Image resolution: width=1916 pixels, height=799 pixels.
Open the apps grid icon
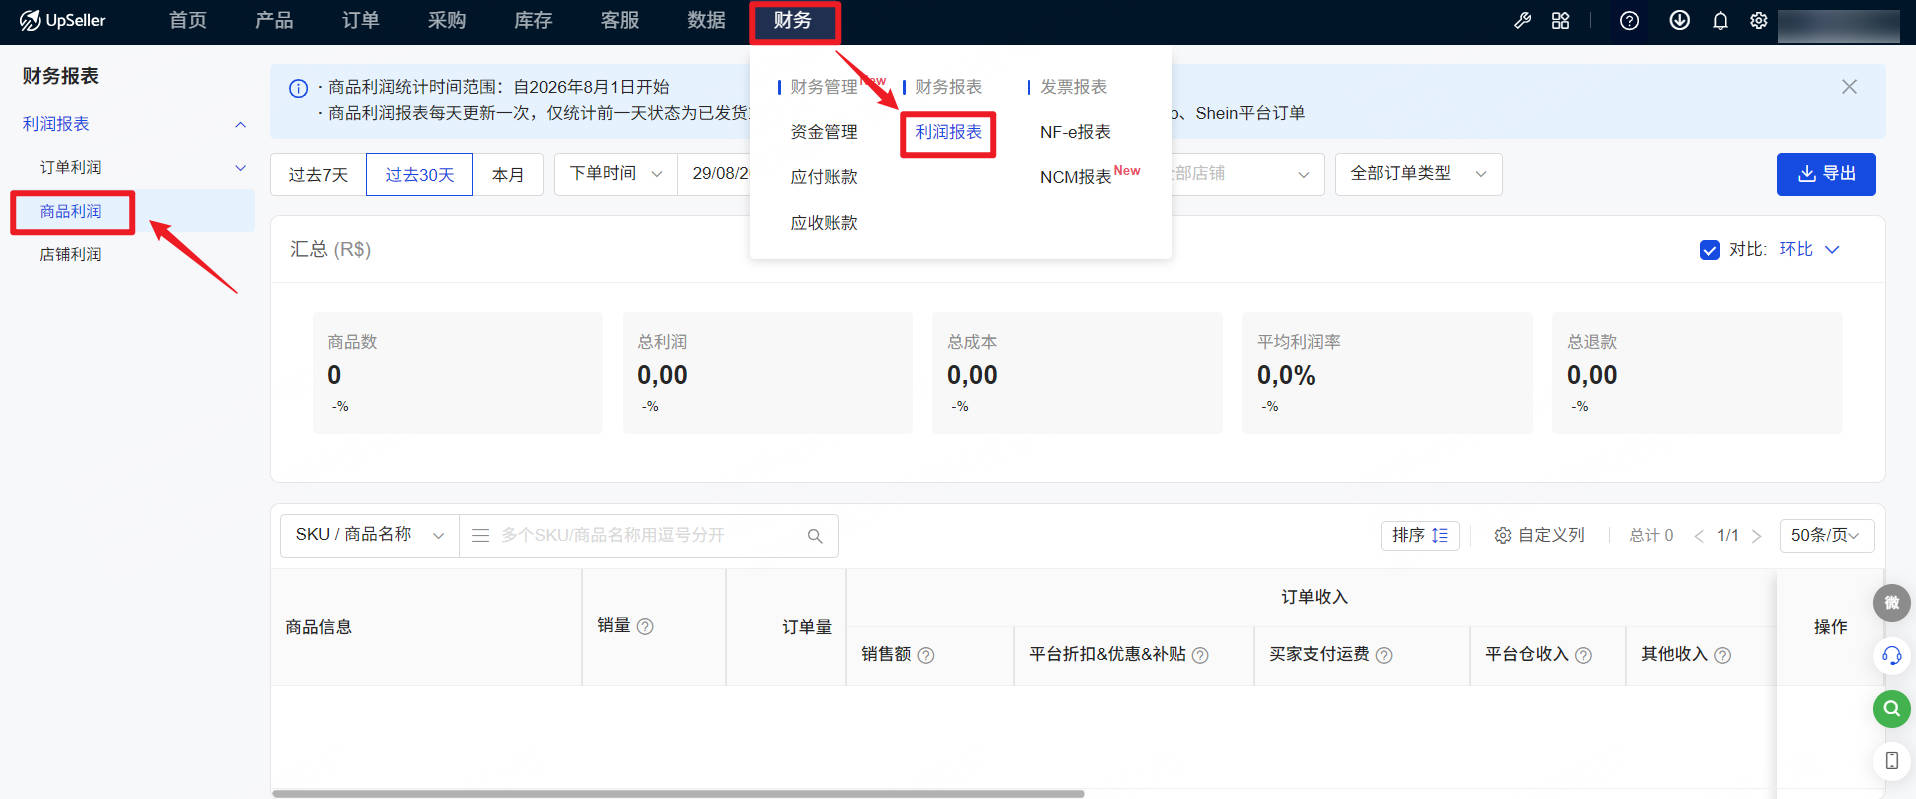pos(1560,20)
